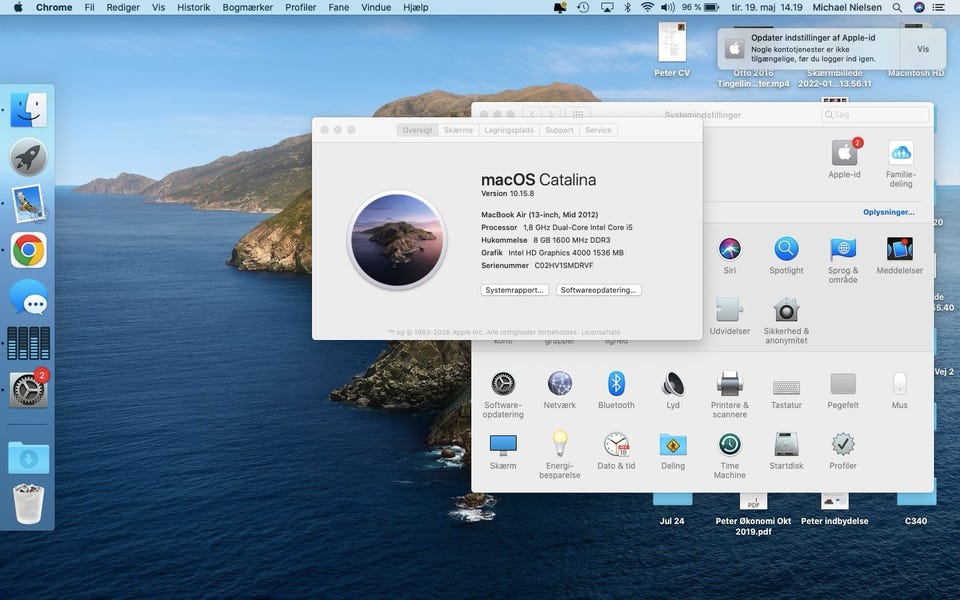
Task: Open Spotlight search magnifier in menu bar
Action: pyautogui.click(x=897, y=7)
